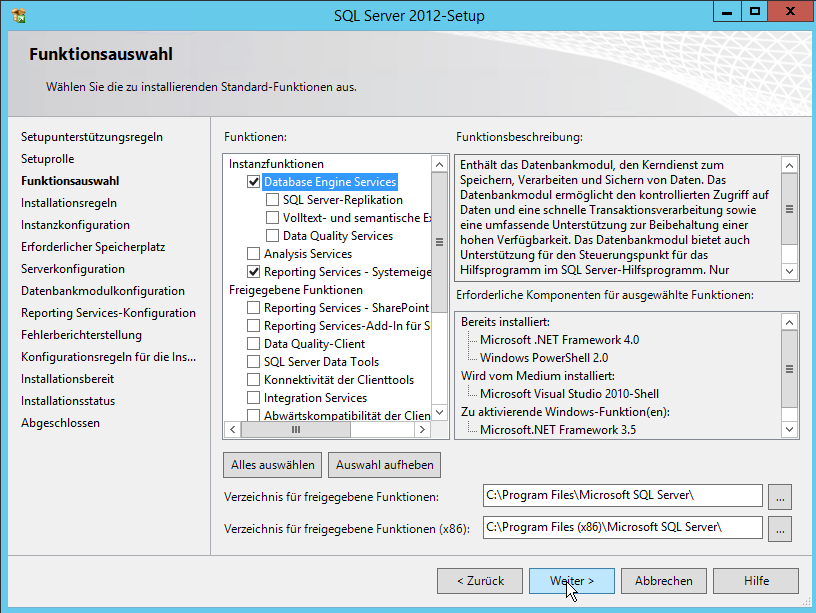
Task: Click the shared functions directory path field
Action: click(622, 496)
